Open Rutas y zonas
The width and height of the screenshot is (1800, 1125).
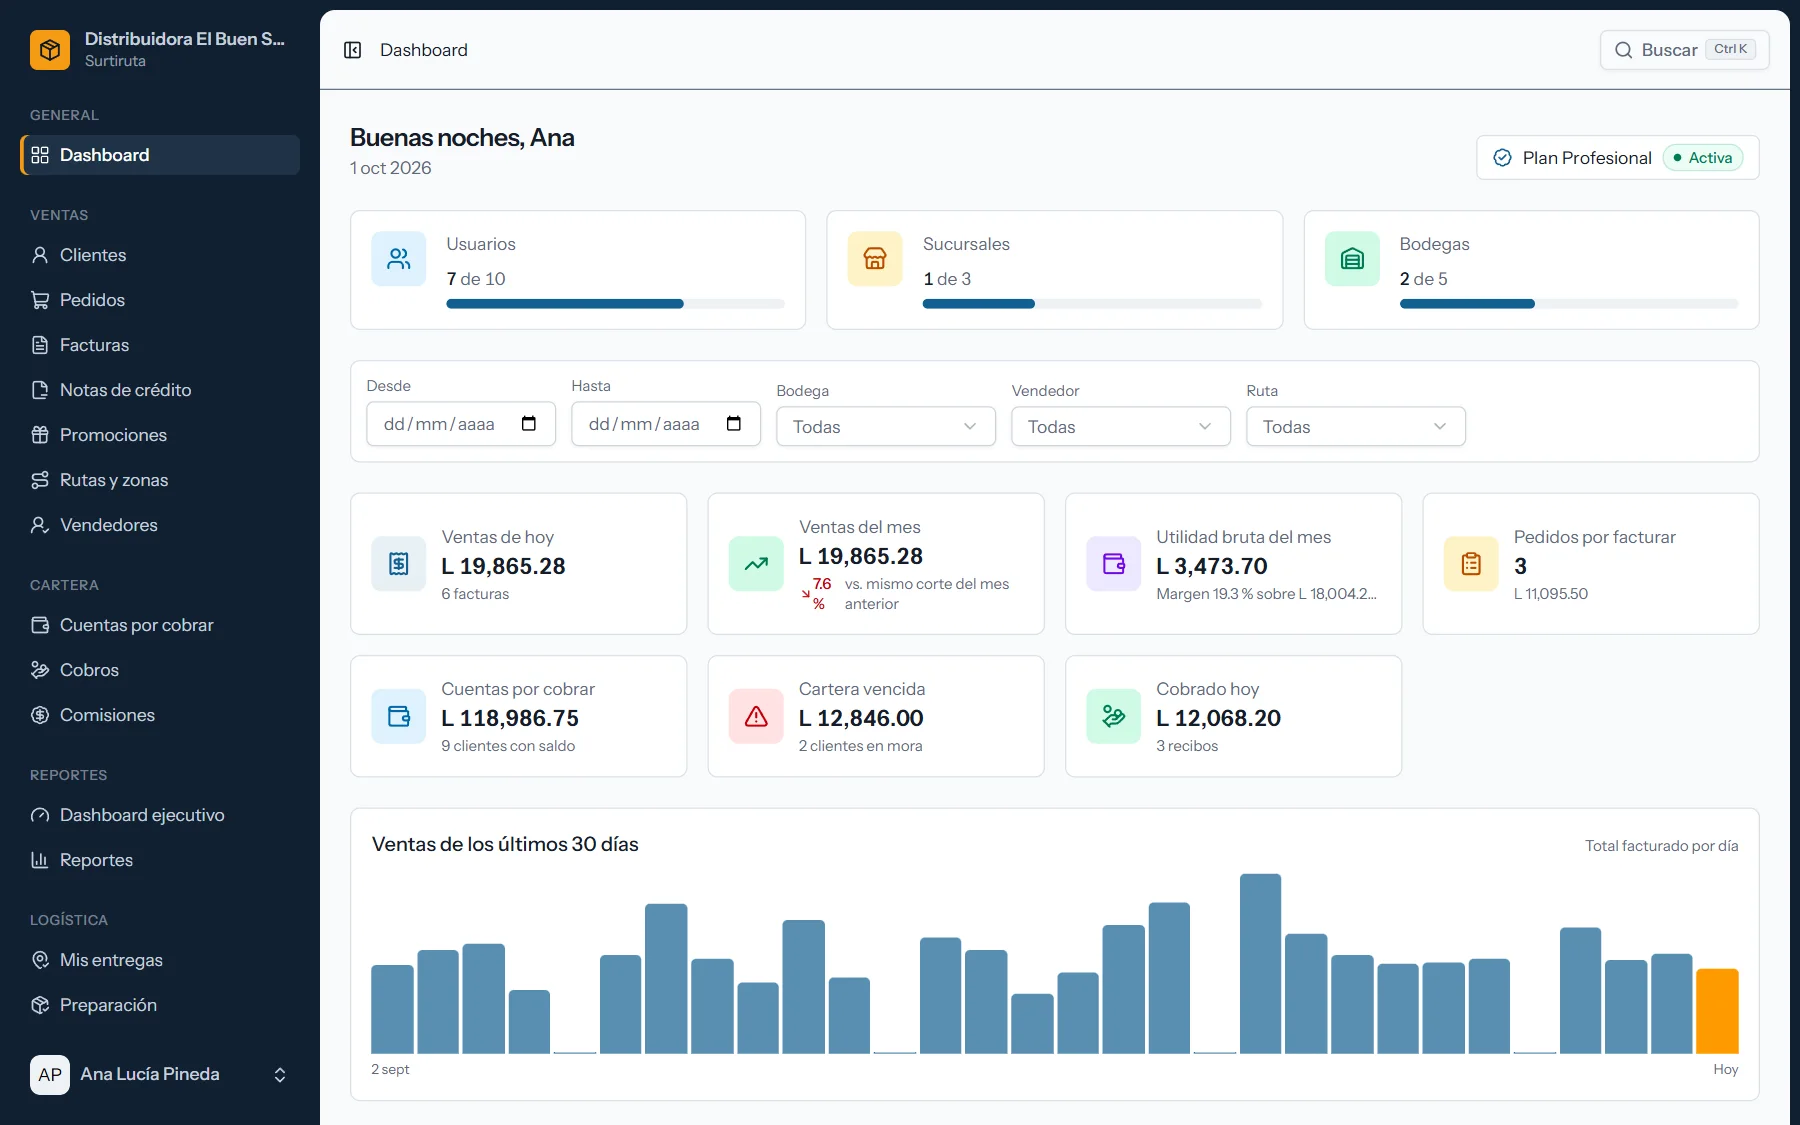160,480
